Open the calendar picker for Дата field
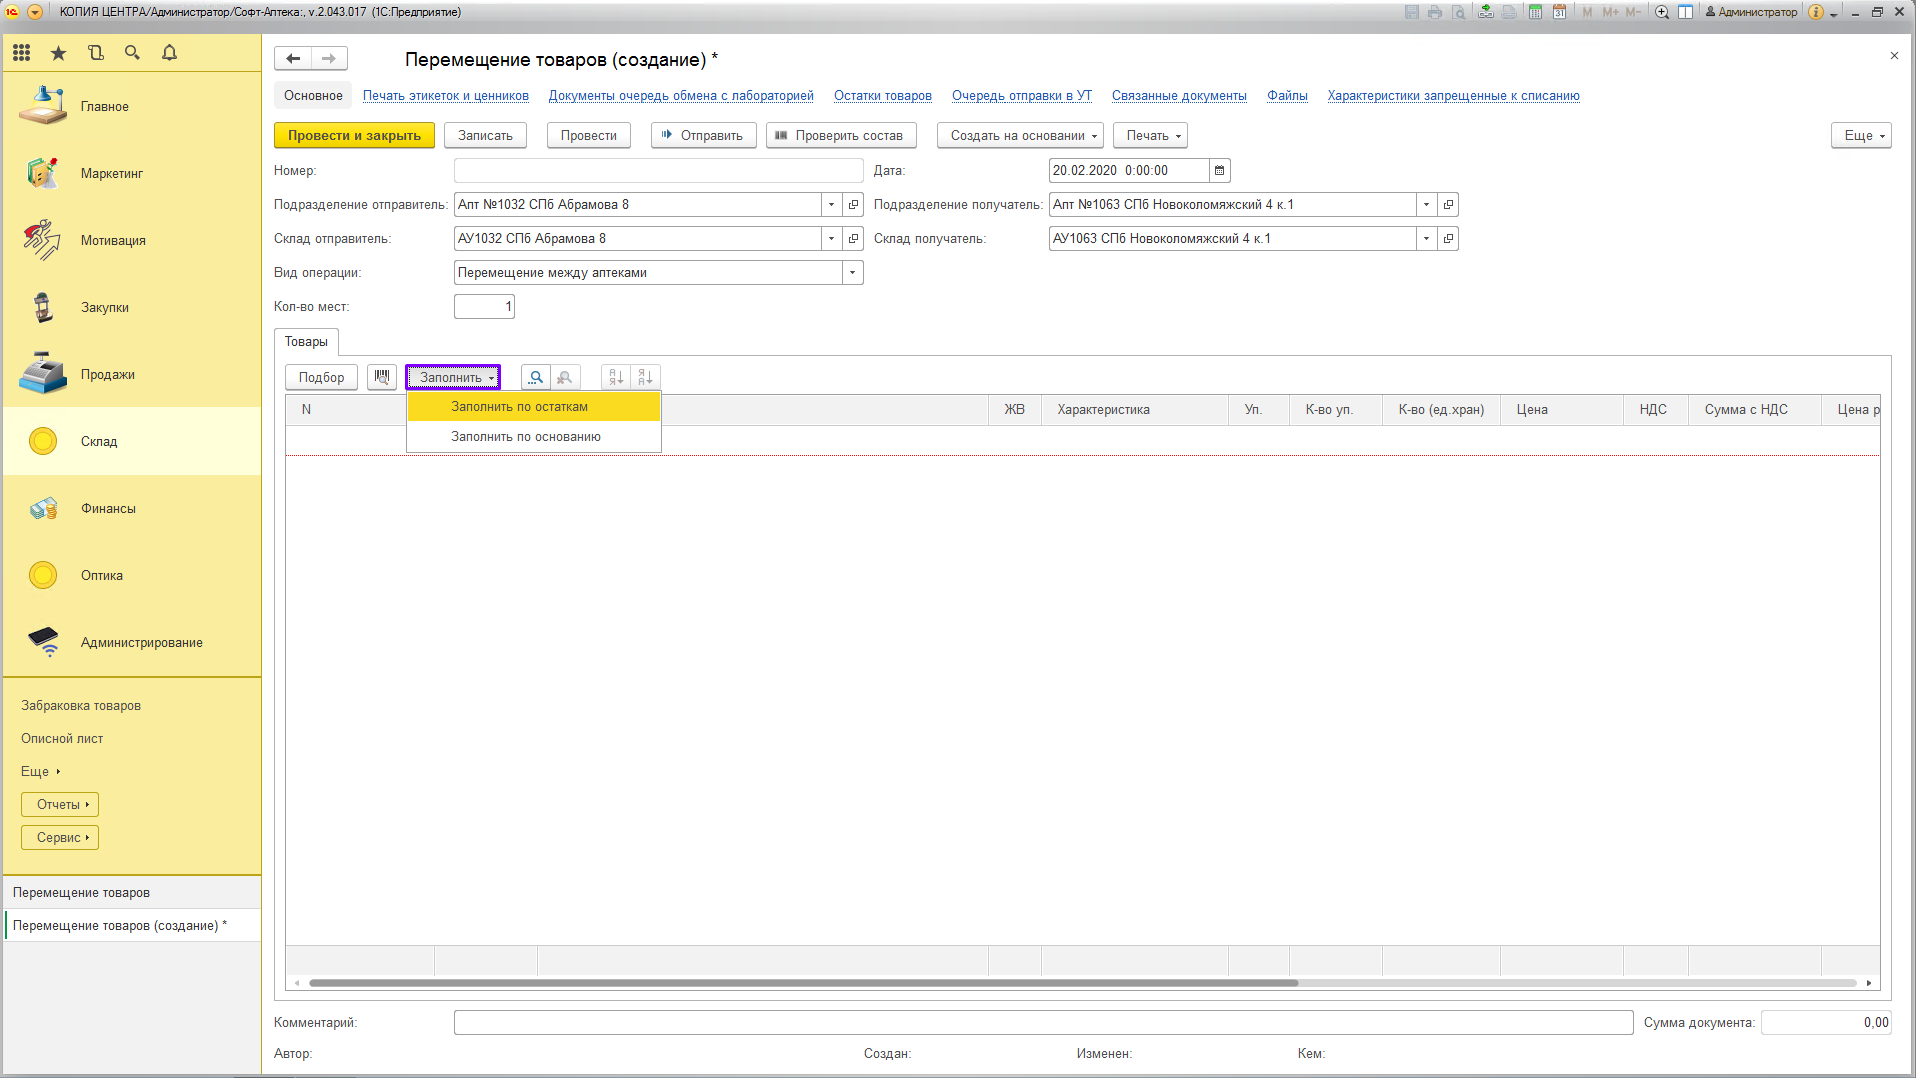The image size is (1916, 1078). pyautogui.click(x=1219, y=171)
